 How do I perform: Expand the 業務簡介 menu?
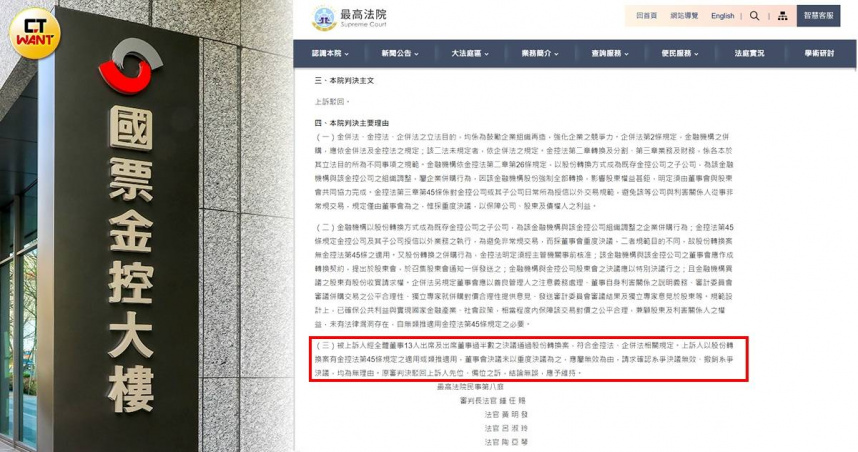point(540,54)
